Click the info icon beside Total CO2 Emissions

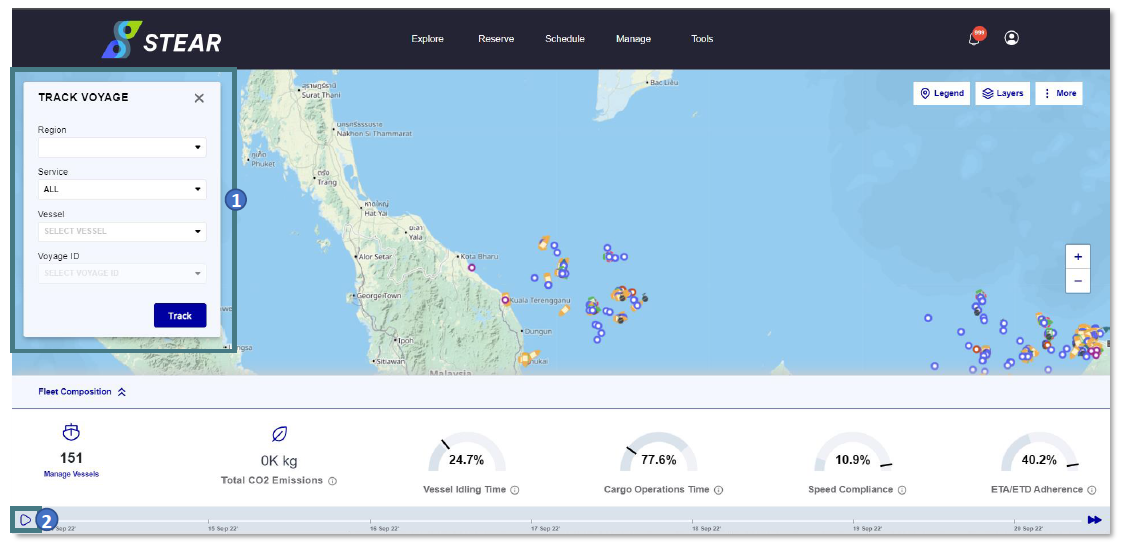[x=332, y=481]
